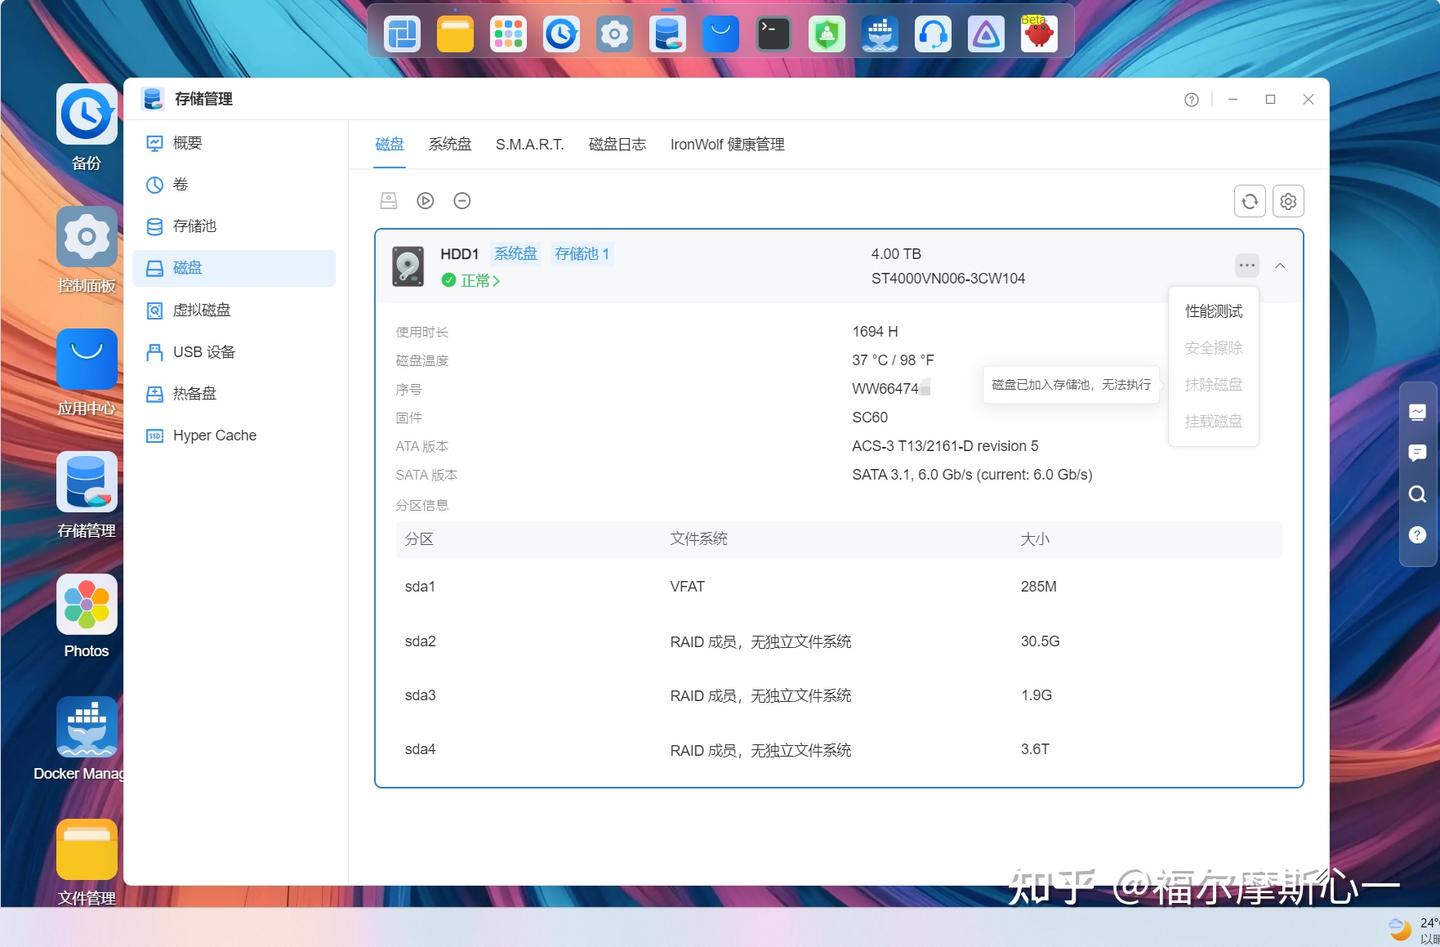Launch the Photos desktop shortcut
Screen dimensions: 1440x947
[87, 617]
